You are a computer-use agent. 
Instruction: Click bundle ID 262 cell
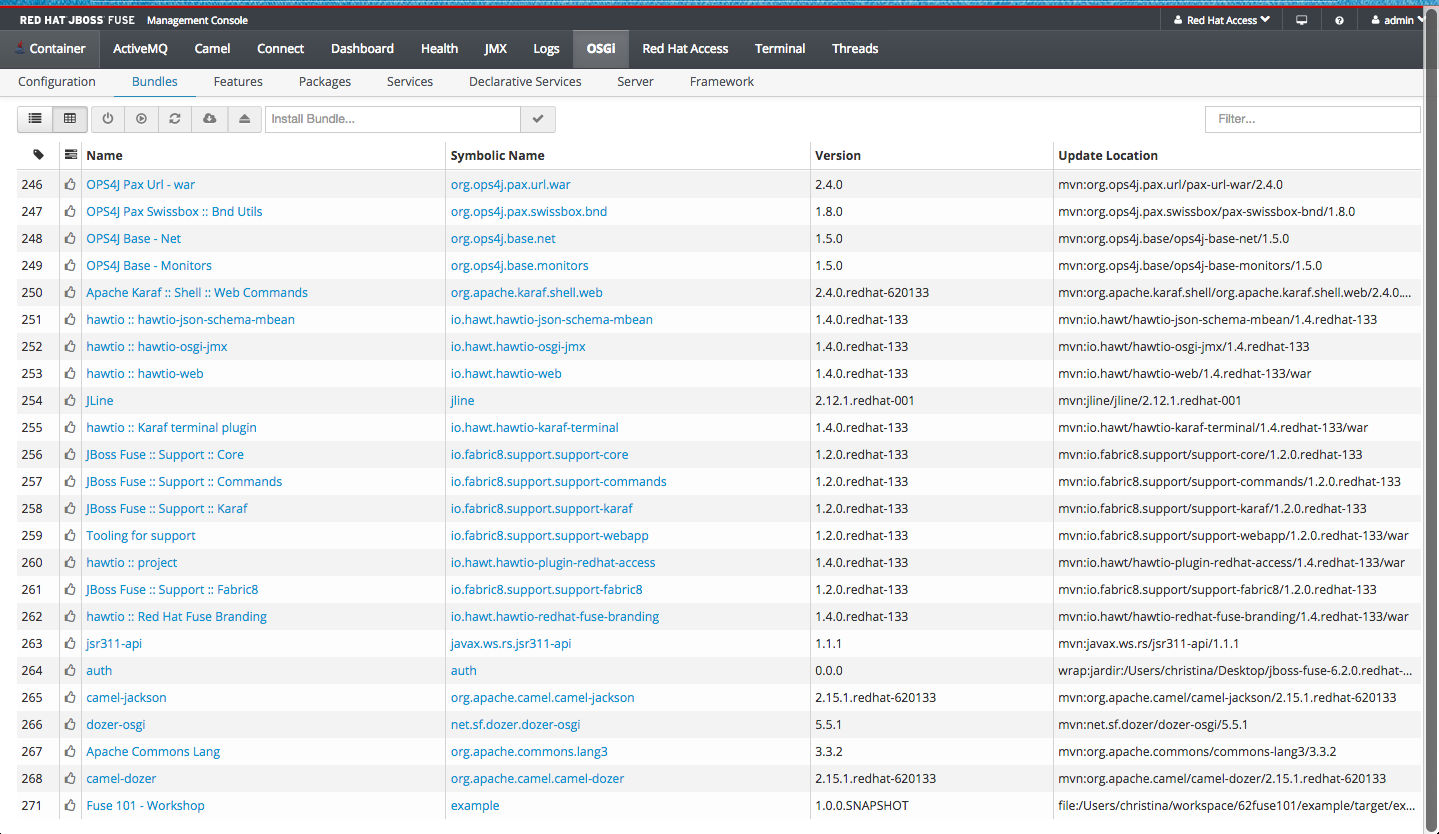click(x=32, y=617)
